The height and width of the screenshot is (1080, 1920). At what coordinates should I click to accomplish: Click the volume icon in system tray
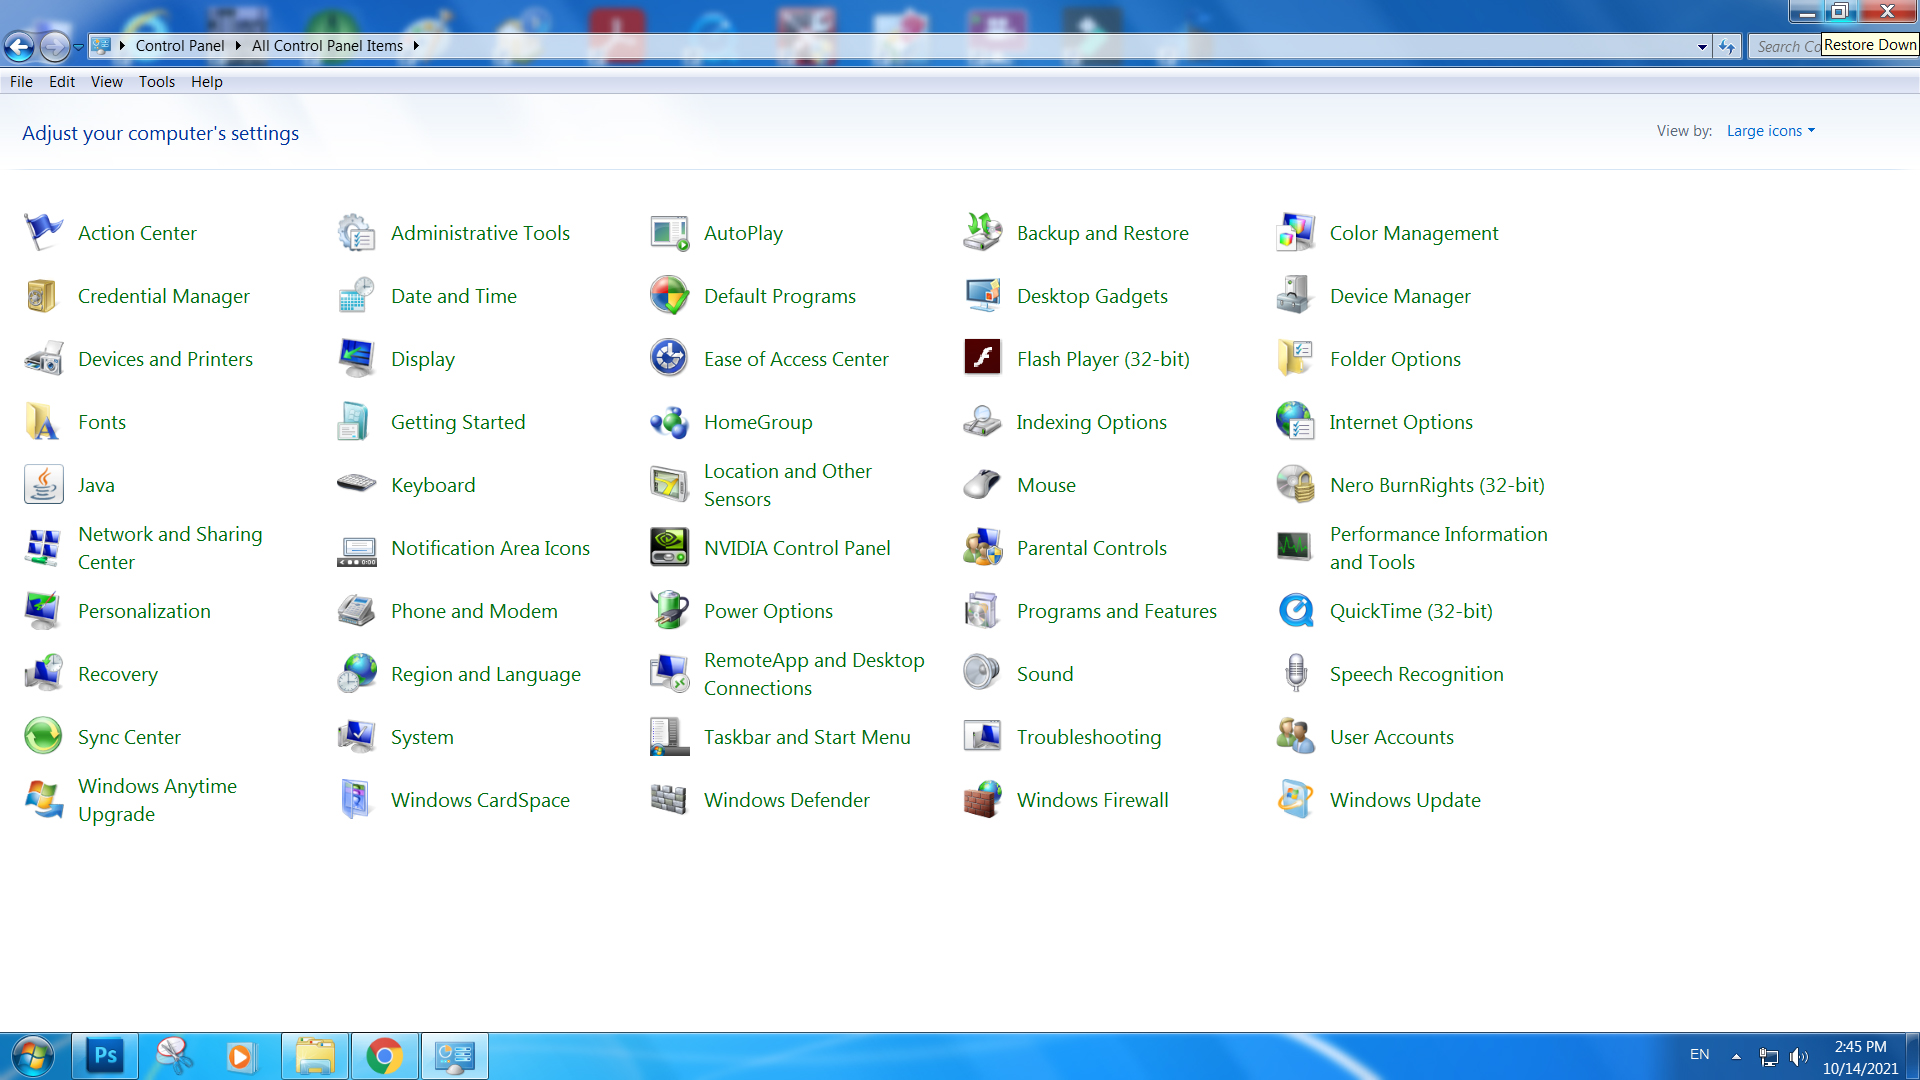(1799, 1057)
